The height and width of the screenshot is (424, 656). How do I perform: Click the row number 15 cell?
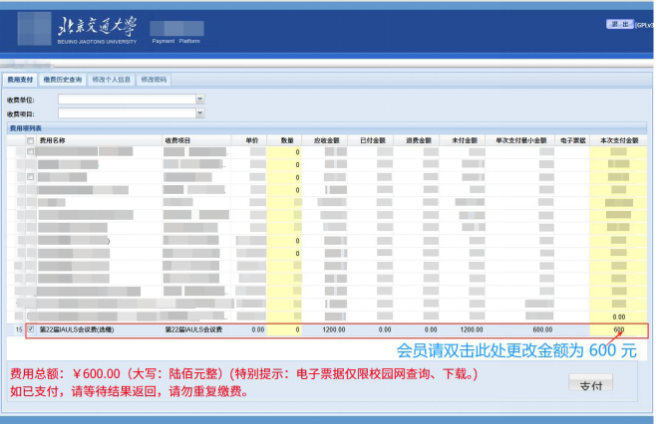[18, 330]
